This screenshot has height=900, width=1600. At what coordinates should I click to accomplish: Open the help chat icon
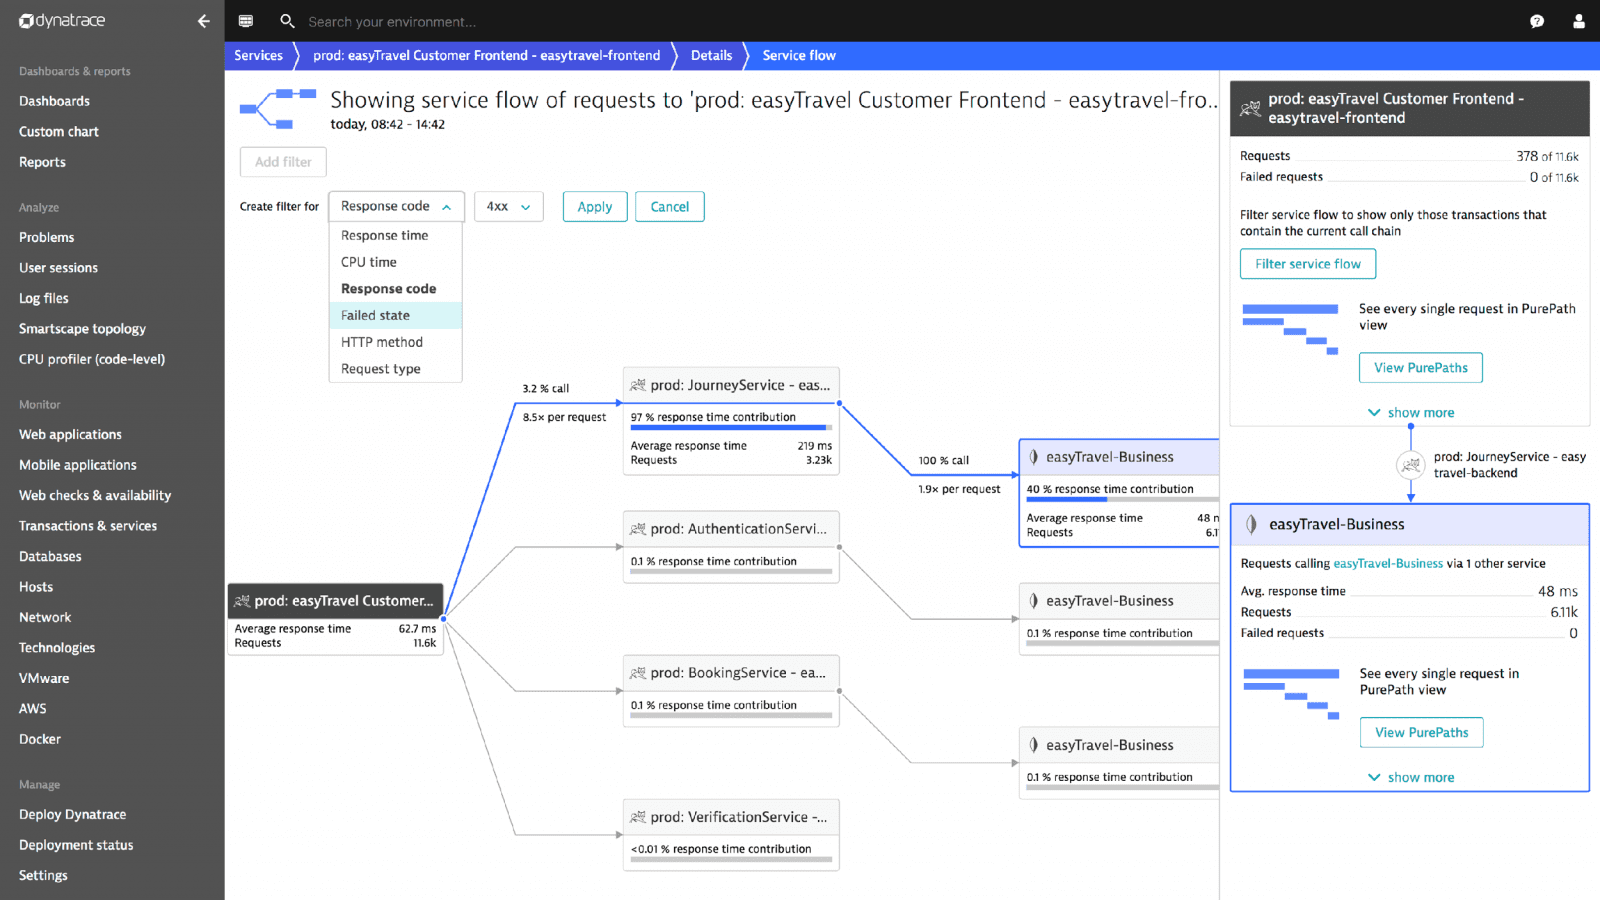[1537, 21]
